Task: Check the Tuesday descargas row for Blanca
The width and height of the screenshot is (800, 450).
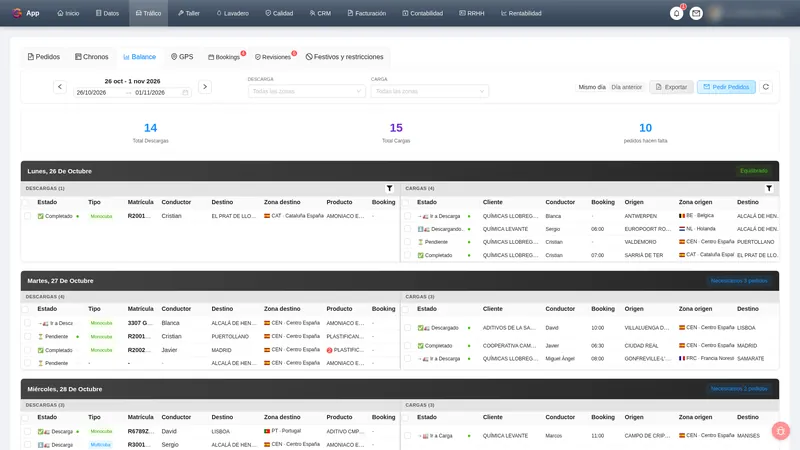Action: point(28,323)
